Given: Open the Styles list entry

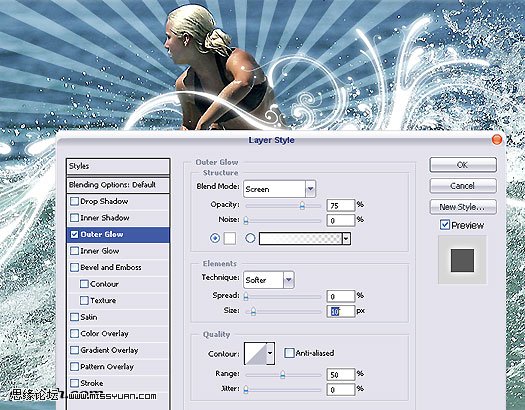Looking at the screenshot, I should (118, 166).
